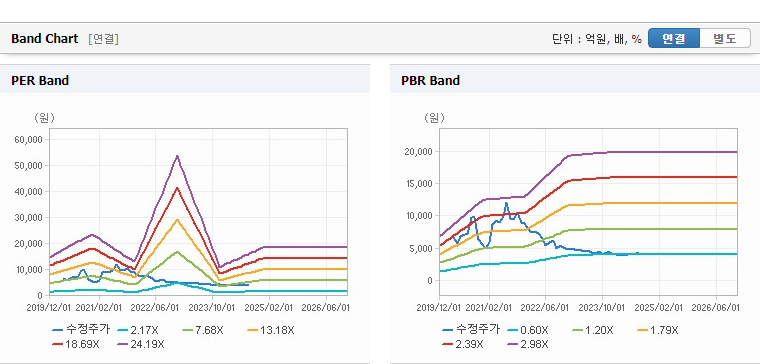Click the 50,000 axis label in PER chart
760x364 pixels.
30,165
